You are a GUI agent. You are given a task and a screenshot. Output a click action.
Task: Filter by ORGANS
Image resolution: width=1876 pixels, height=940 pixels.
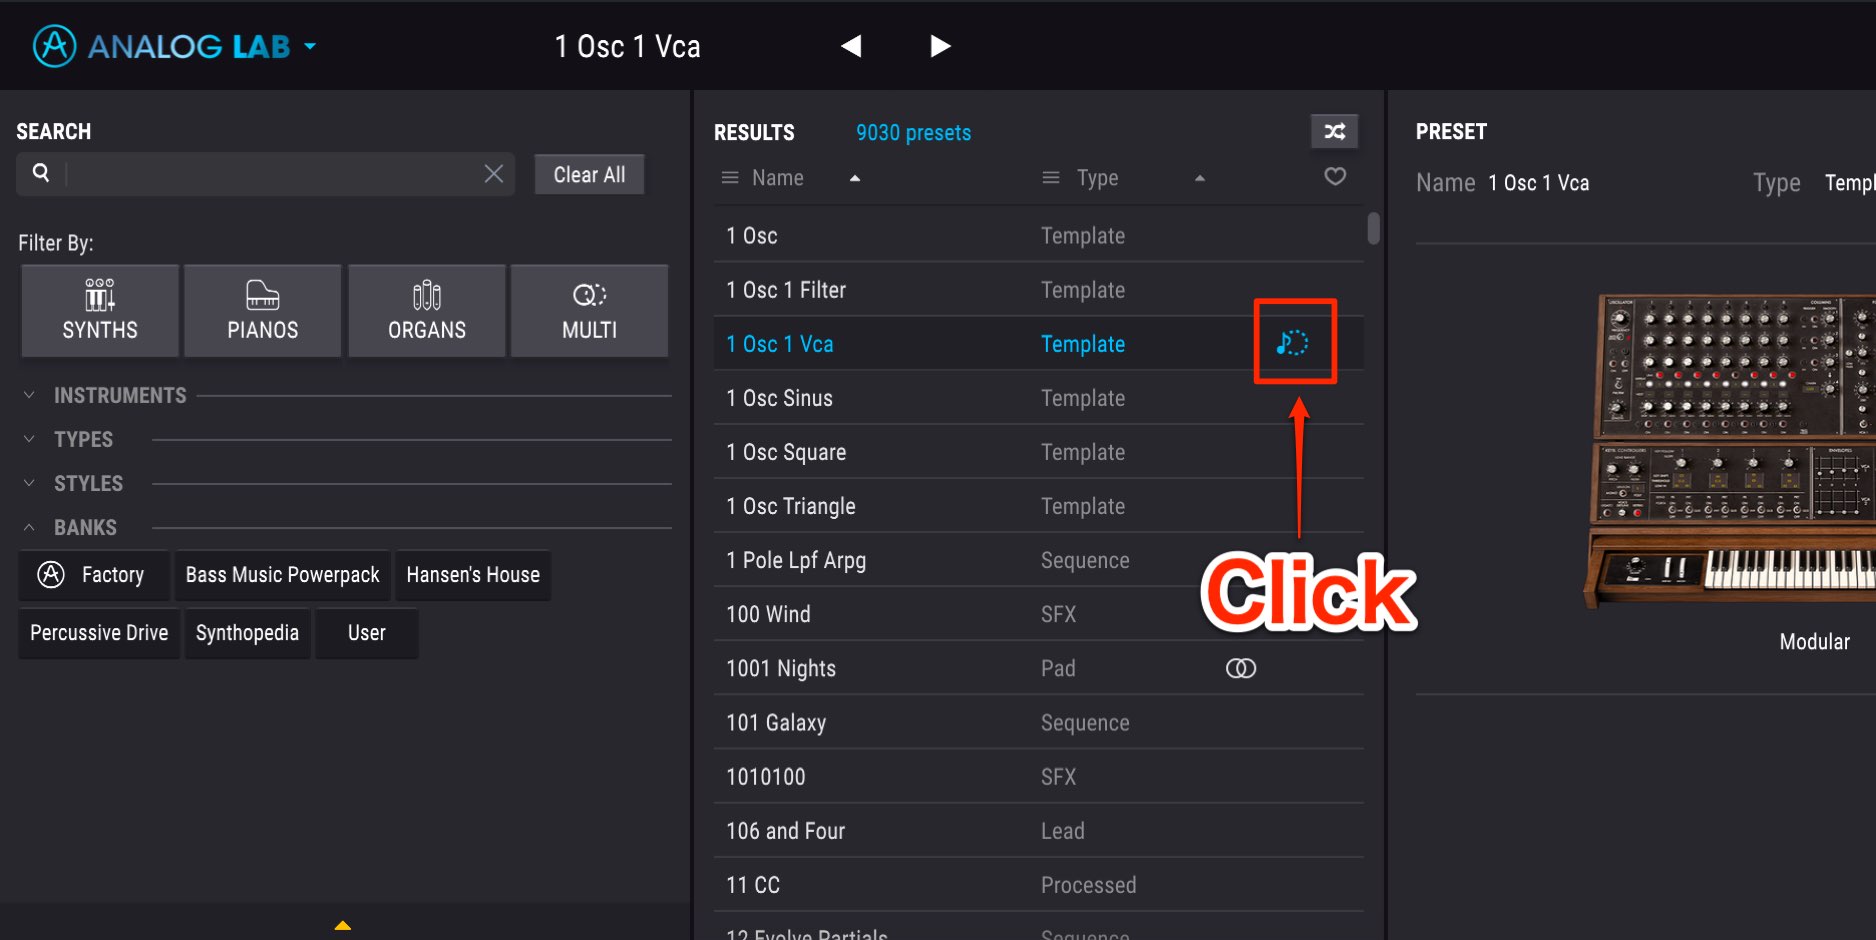pyautogui.click(x=427, y=311)
